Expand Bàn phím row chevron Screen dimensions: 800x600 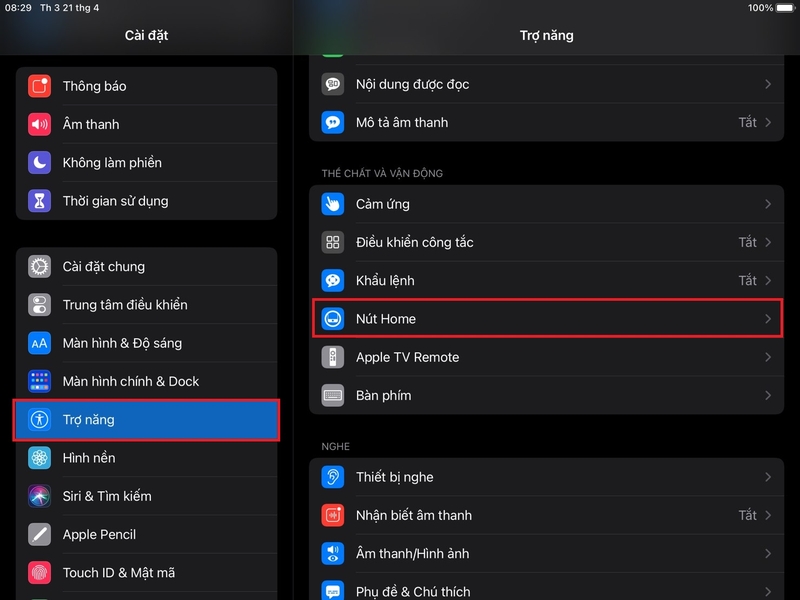tap(768, 395)
